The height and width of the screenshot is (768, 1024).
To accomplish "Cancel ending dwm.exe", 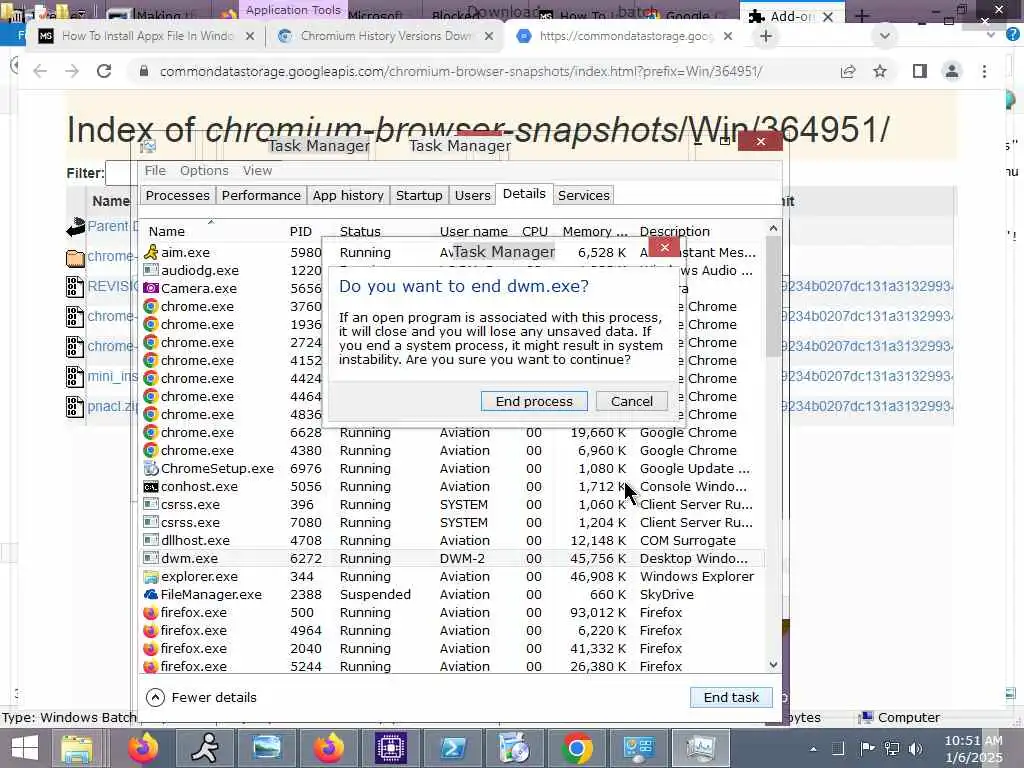I will tap(631, 401).
